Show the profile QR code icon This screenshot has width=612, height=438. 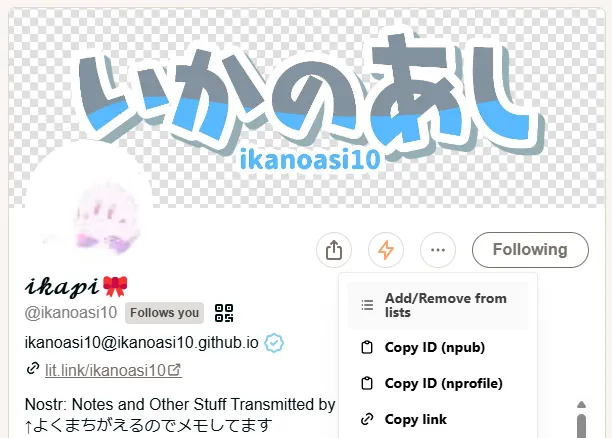tap(224, 313)
